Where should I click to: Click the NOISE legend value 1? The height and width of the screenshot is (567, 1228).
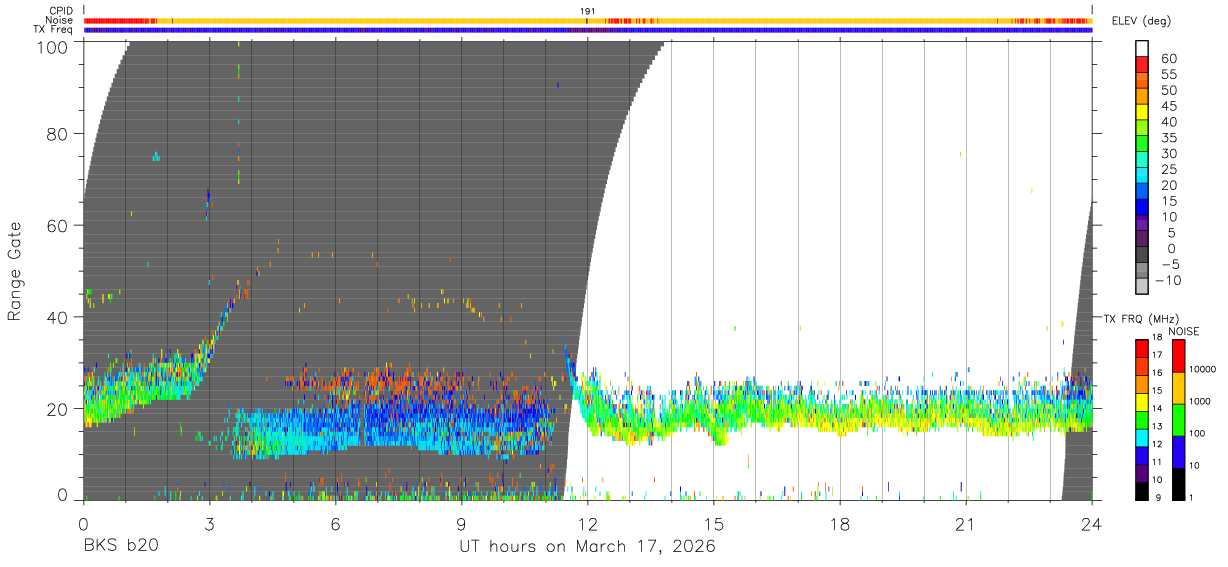[x=1191, y=499]
